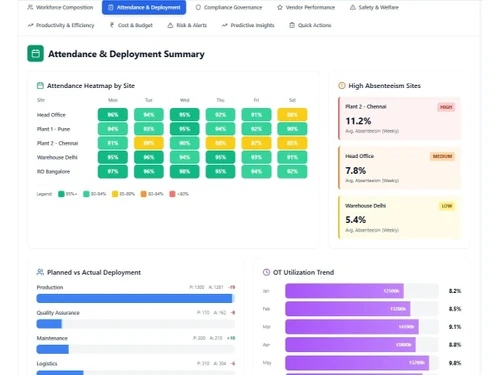This screenshot has width=500, height=375.
Task: Click the Safety & Welfare warning icon
Action: coord(353,7)
